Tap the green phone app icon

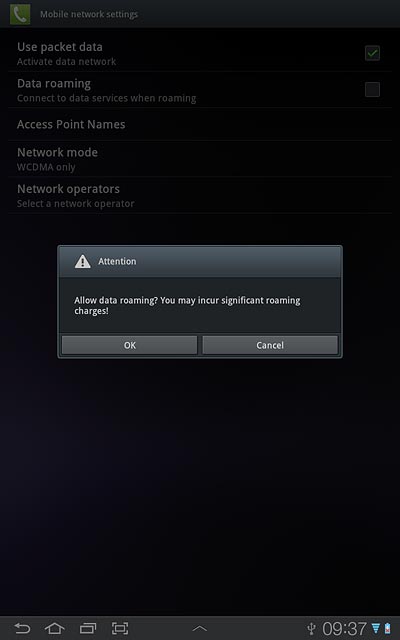tap(20, 14)
